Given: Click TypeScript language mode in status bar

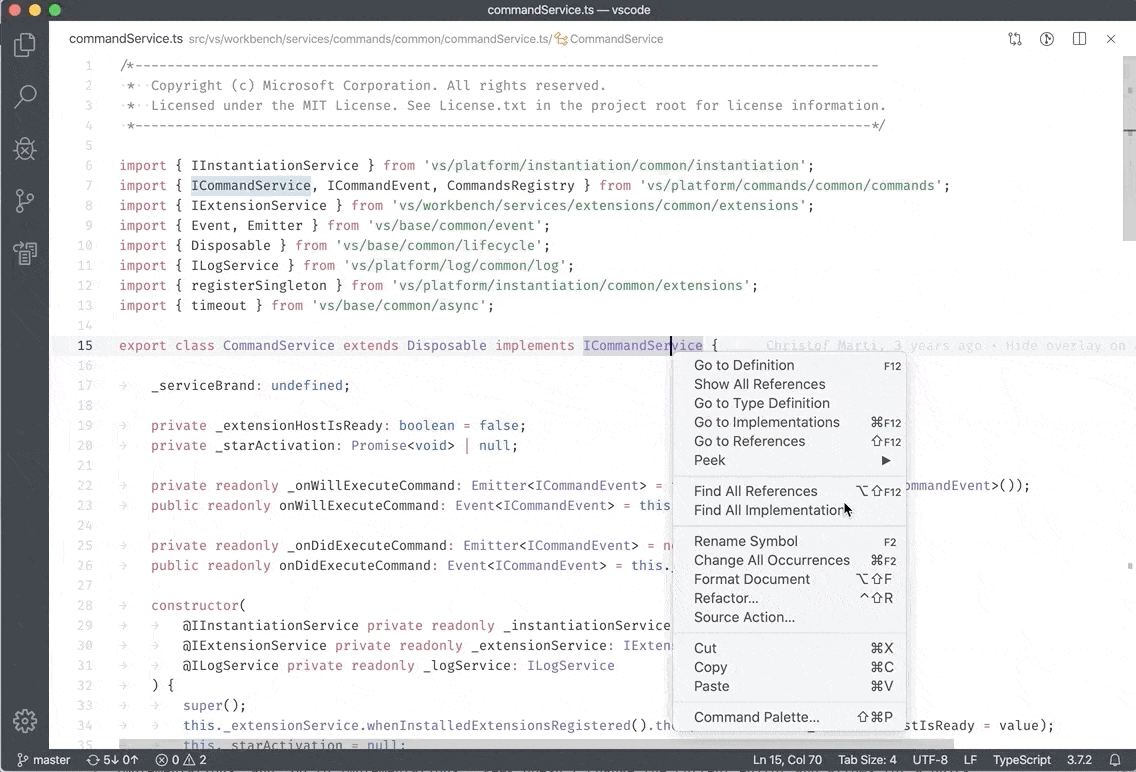Looking at the screenshot, I should pos(1021,760).
